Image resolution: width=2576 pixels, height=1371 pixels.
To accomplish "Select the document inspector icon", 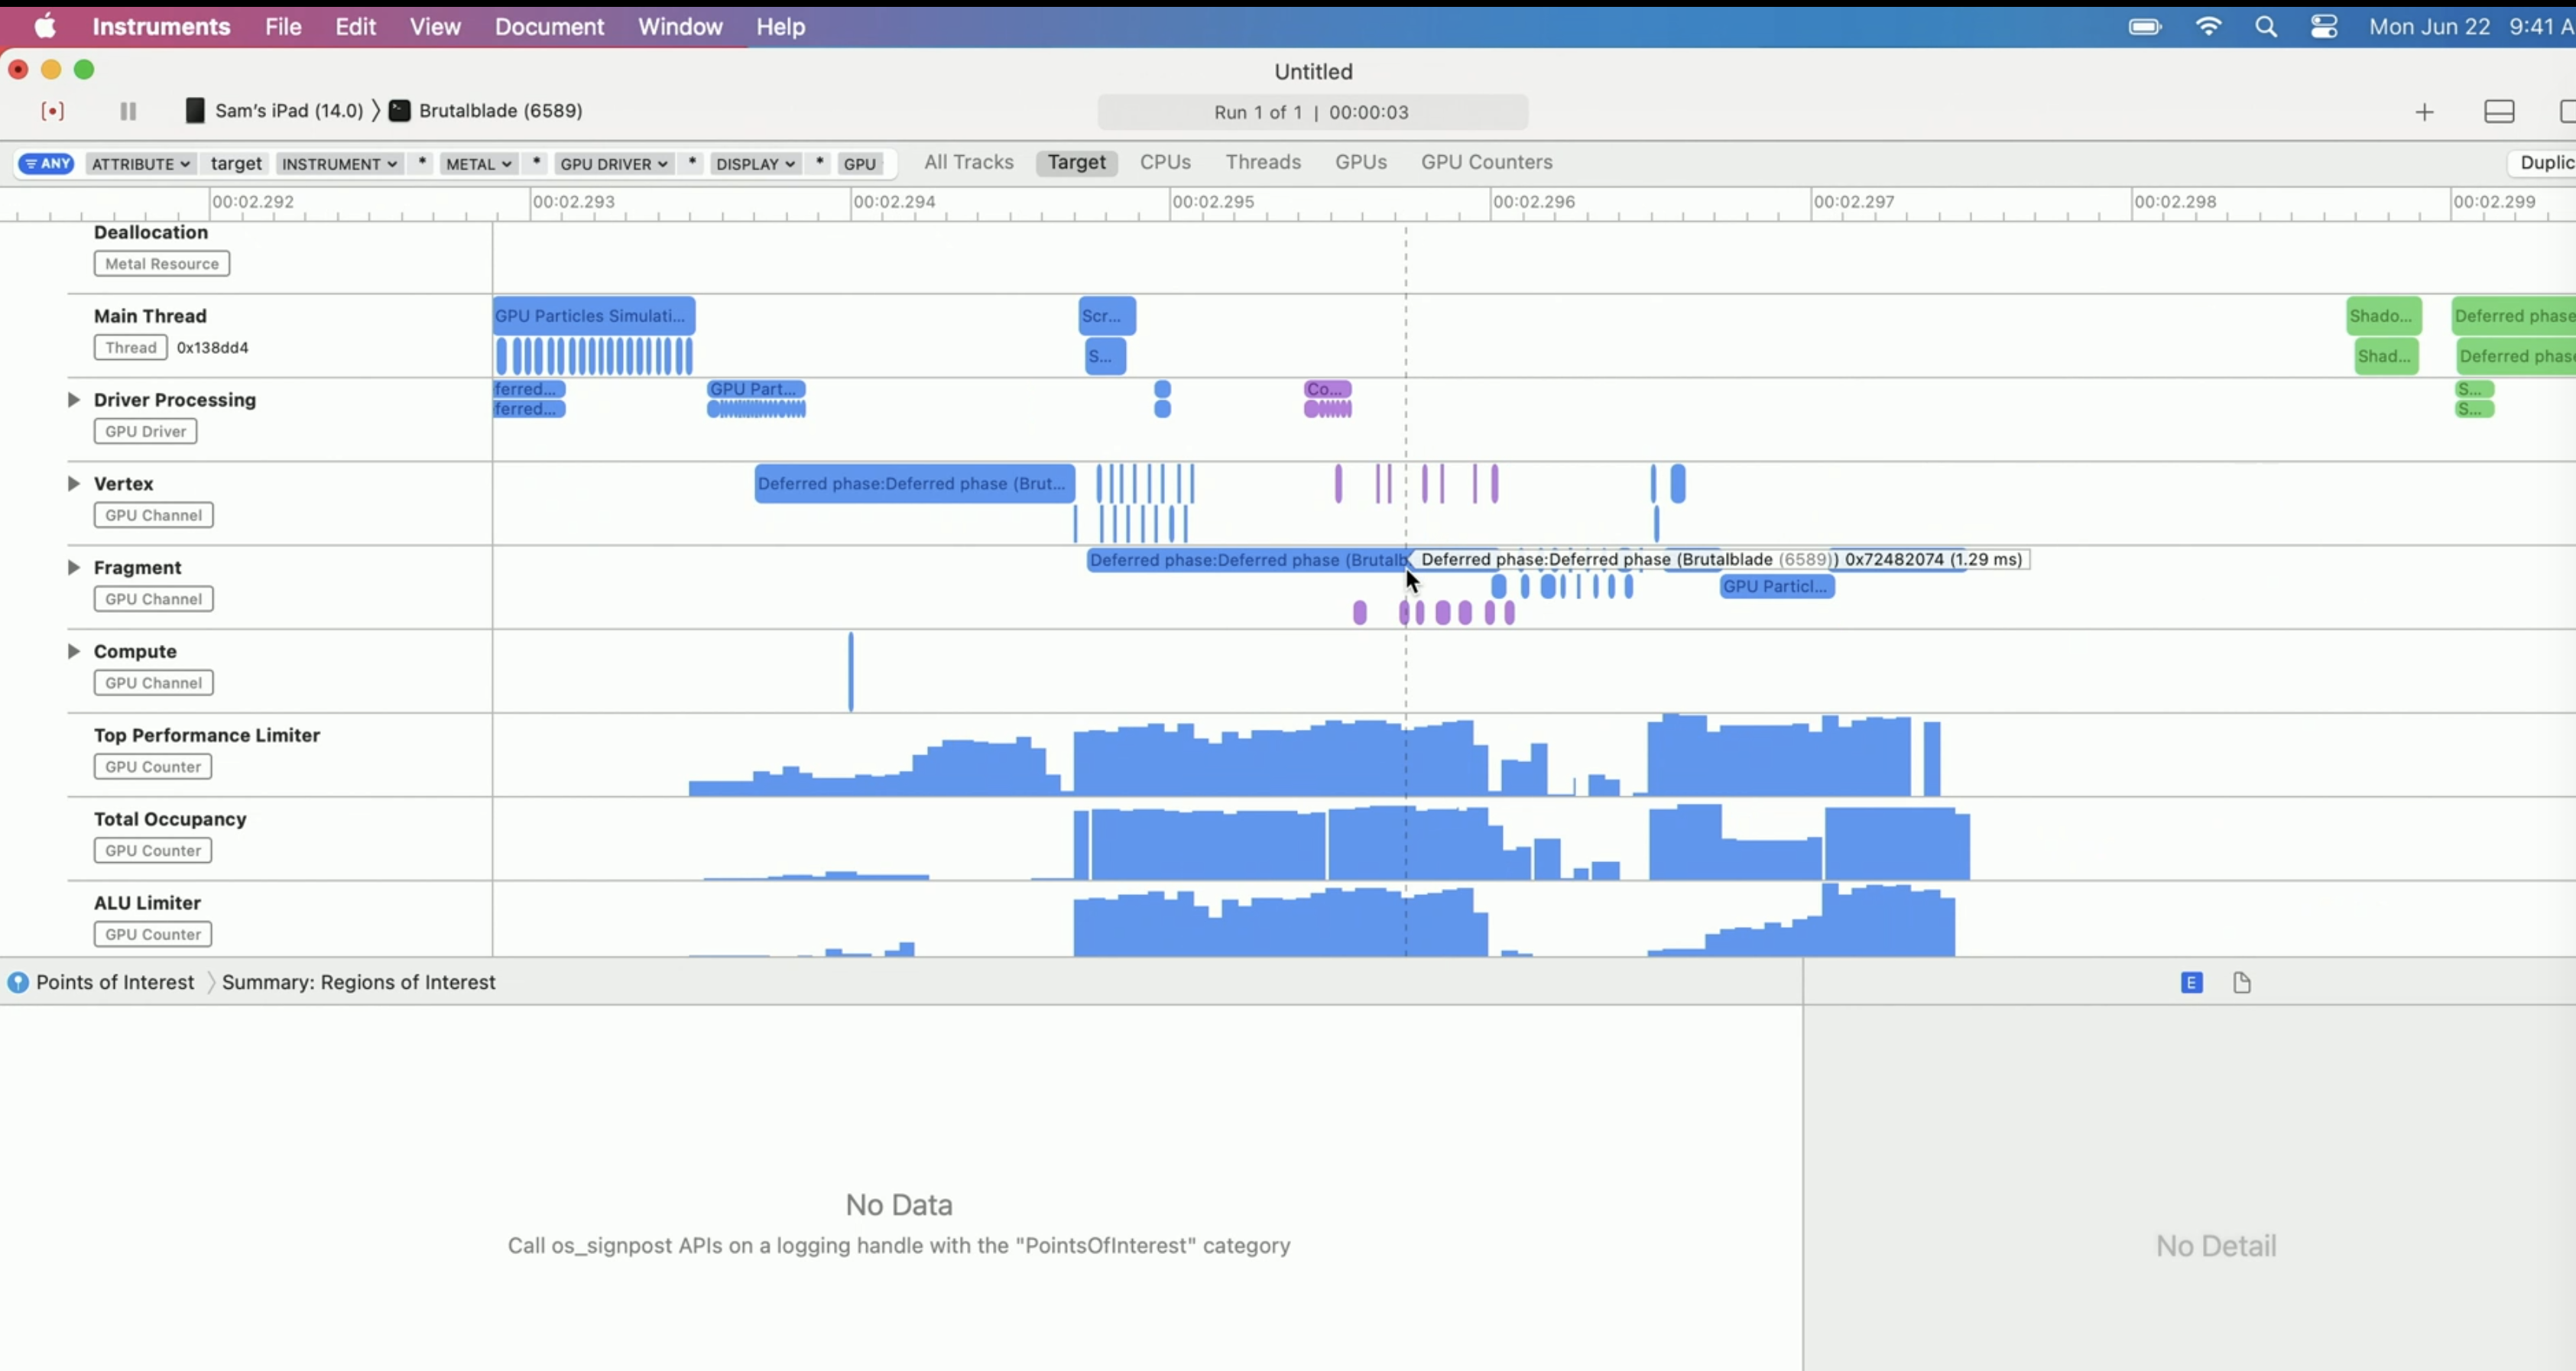I will pos(2242,983).
